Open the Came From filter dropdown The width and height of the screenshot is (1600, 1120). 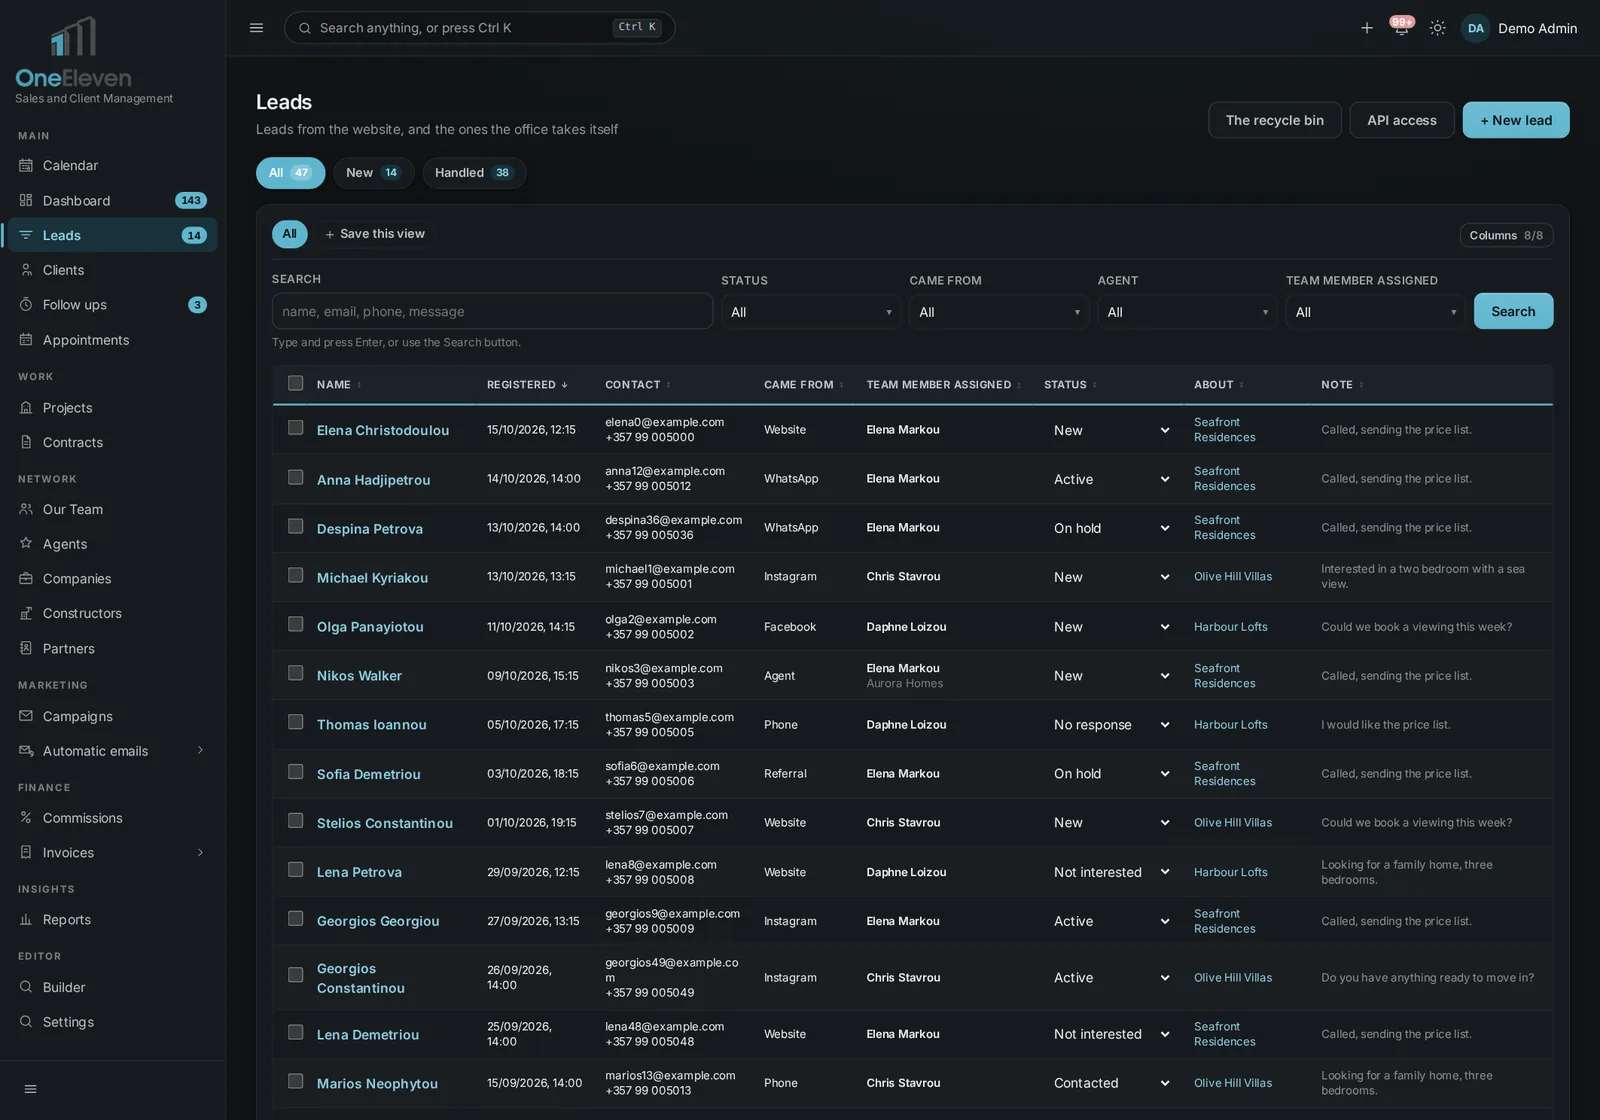(x=999, y=312)
